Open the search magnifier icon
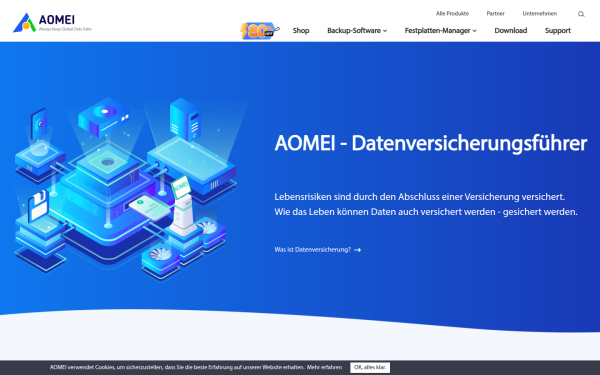600x375 pixels. (581, 14)
